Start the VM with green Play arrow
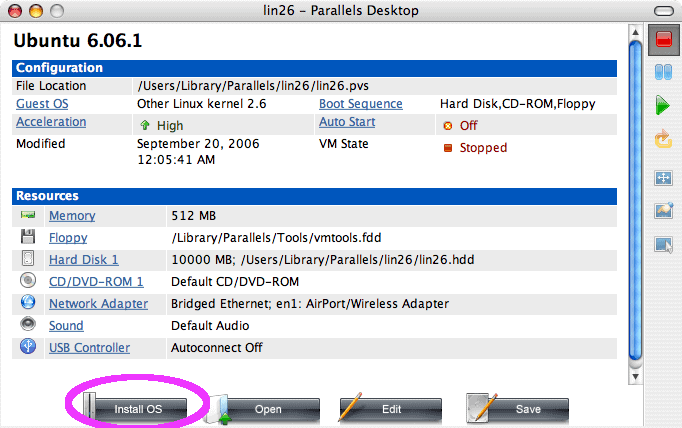 662,105
